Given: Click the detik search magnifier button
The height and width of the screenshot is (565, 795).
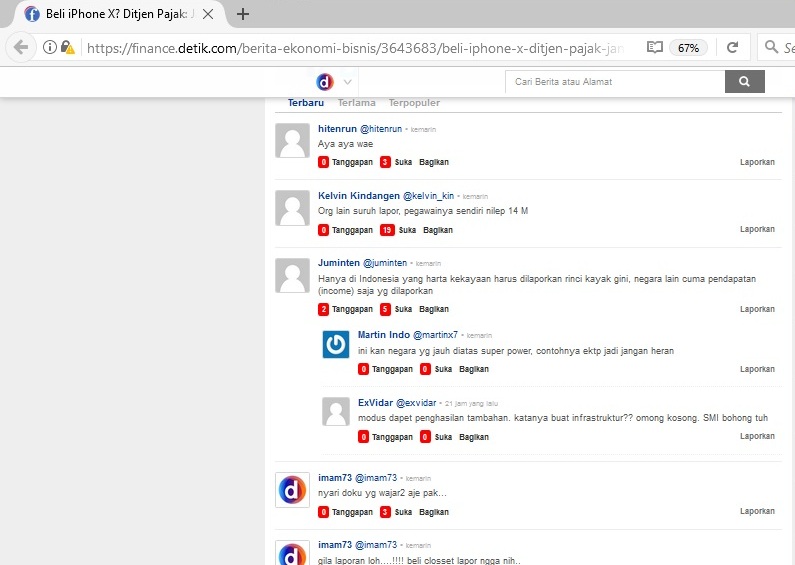Looking at the screenshot, I should click(744, 81).
